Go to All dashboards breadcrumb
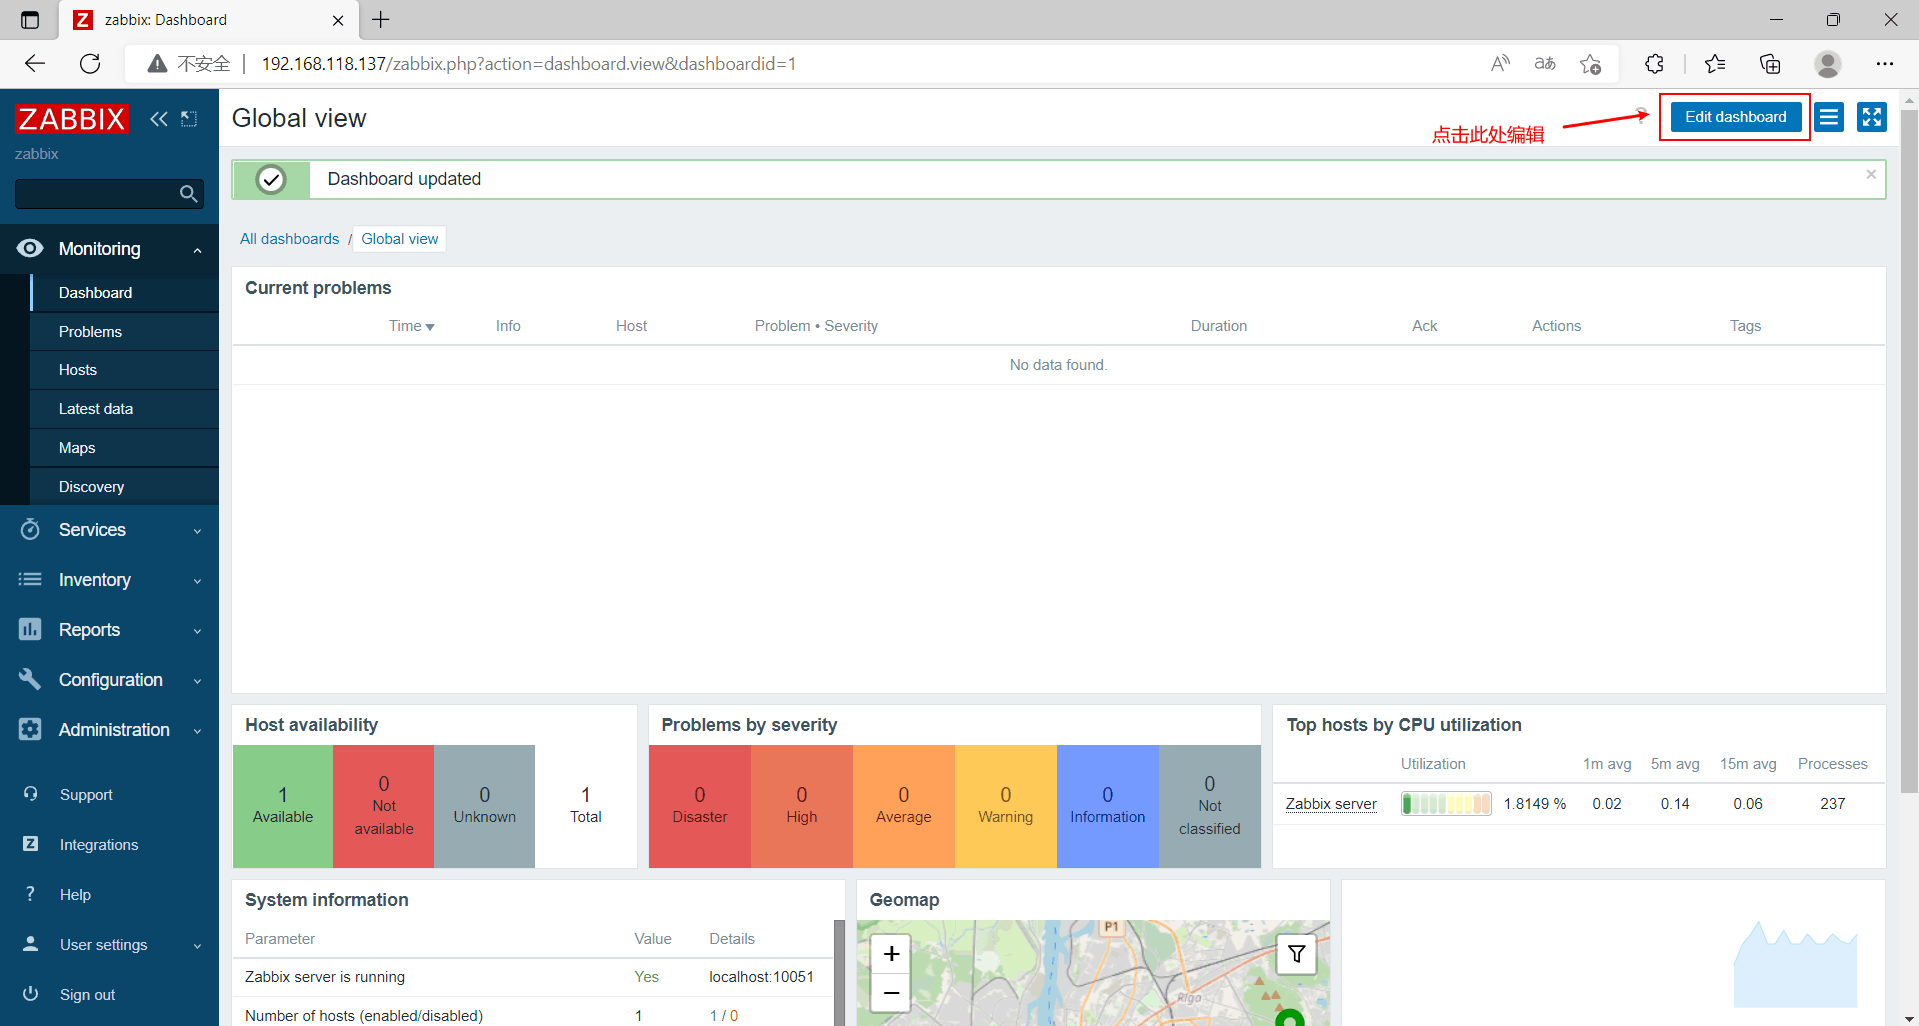Viewport: 1919px width, 1026px height. click(289, 239)
